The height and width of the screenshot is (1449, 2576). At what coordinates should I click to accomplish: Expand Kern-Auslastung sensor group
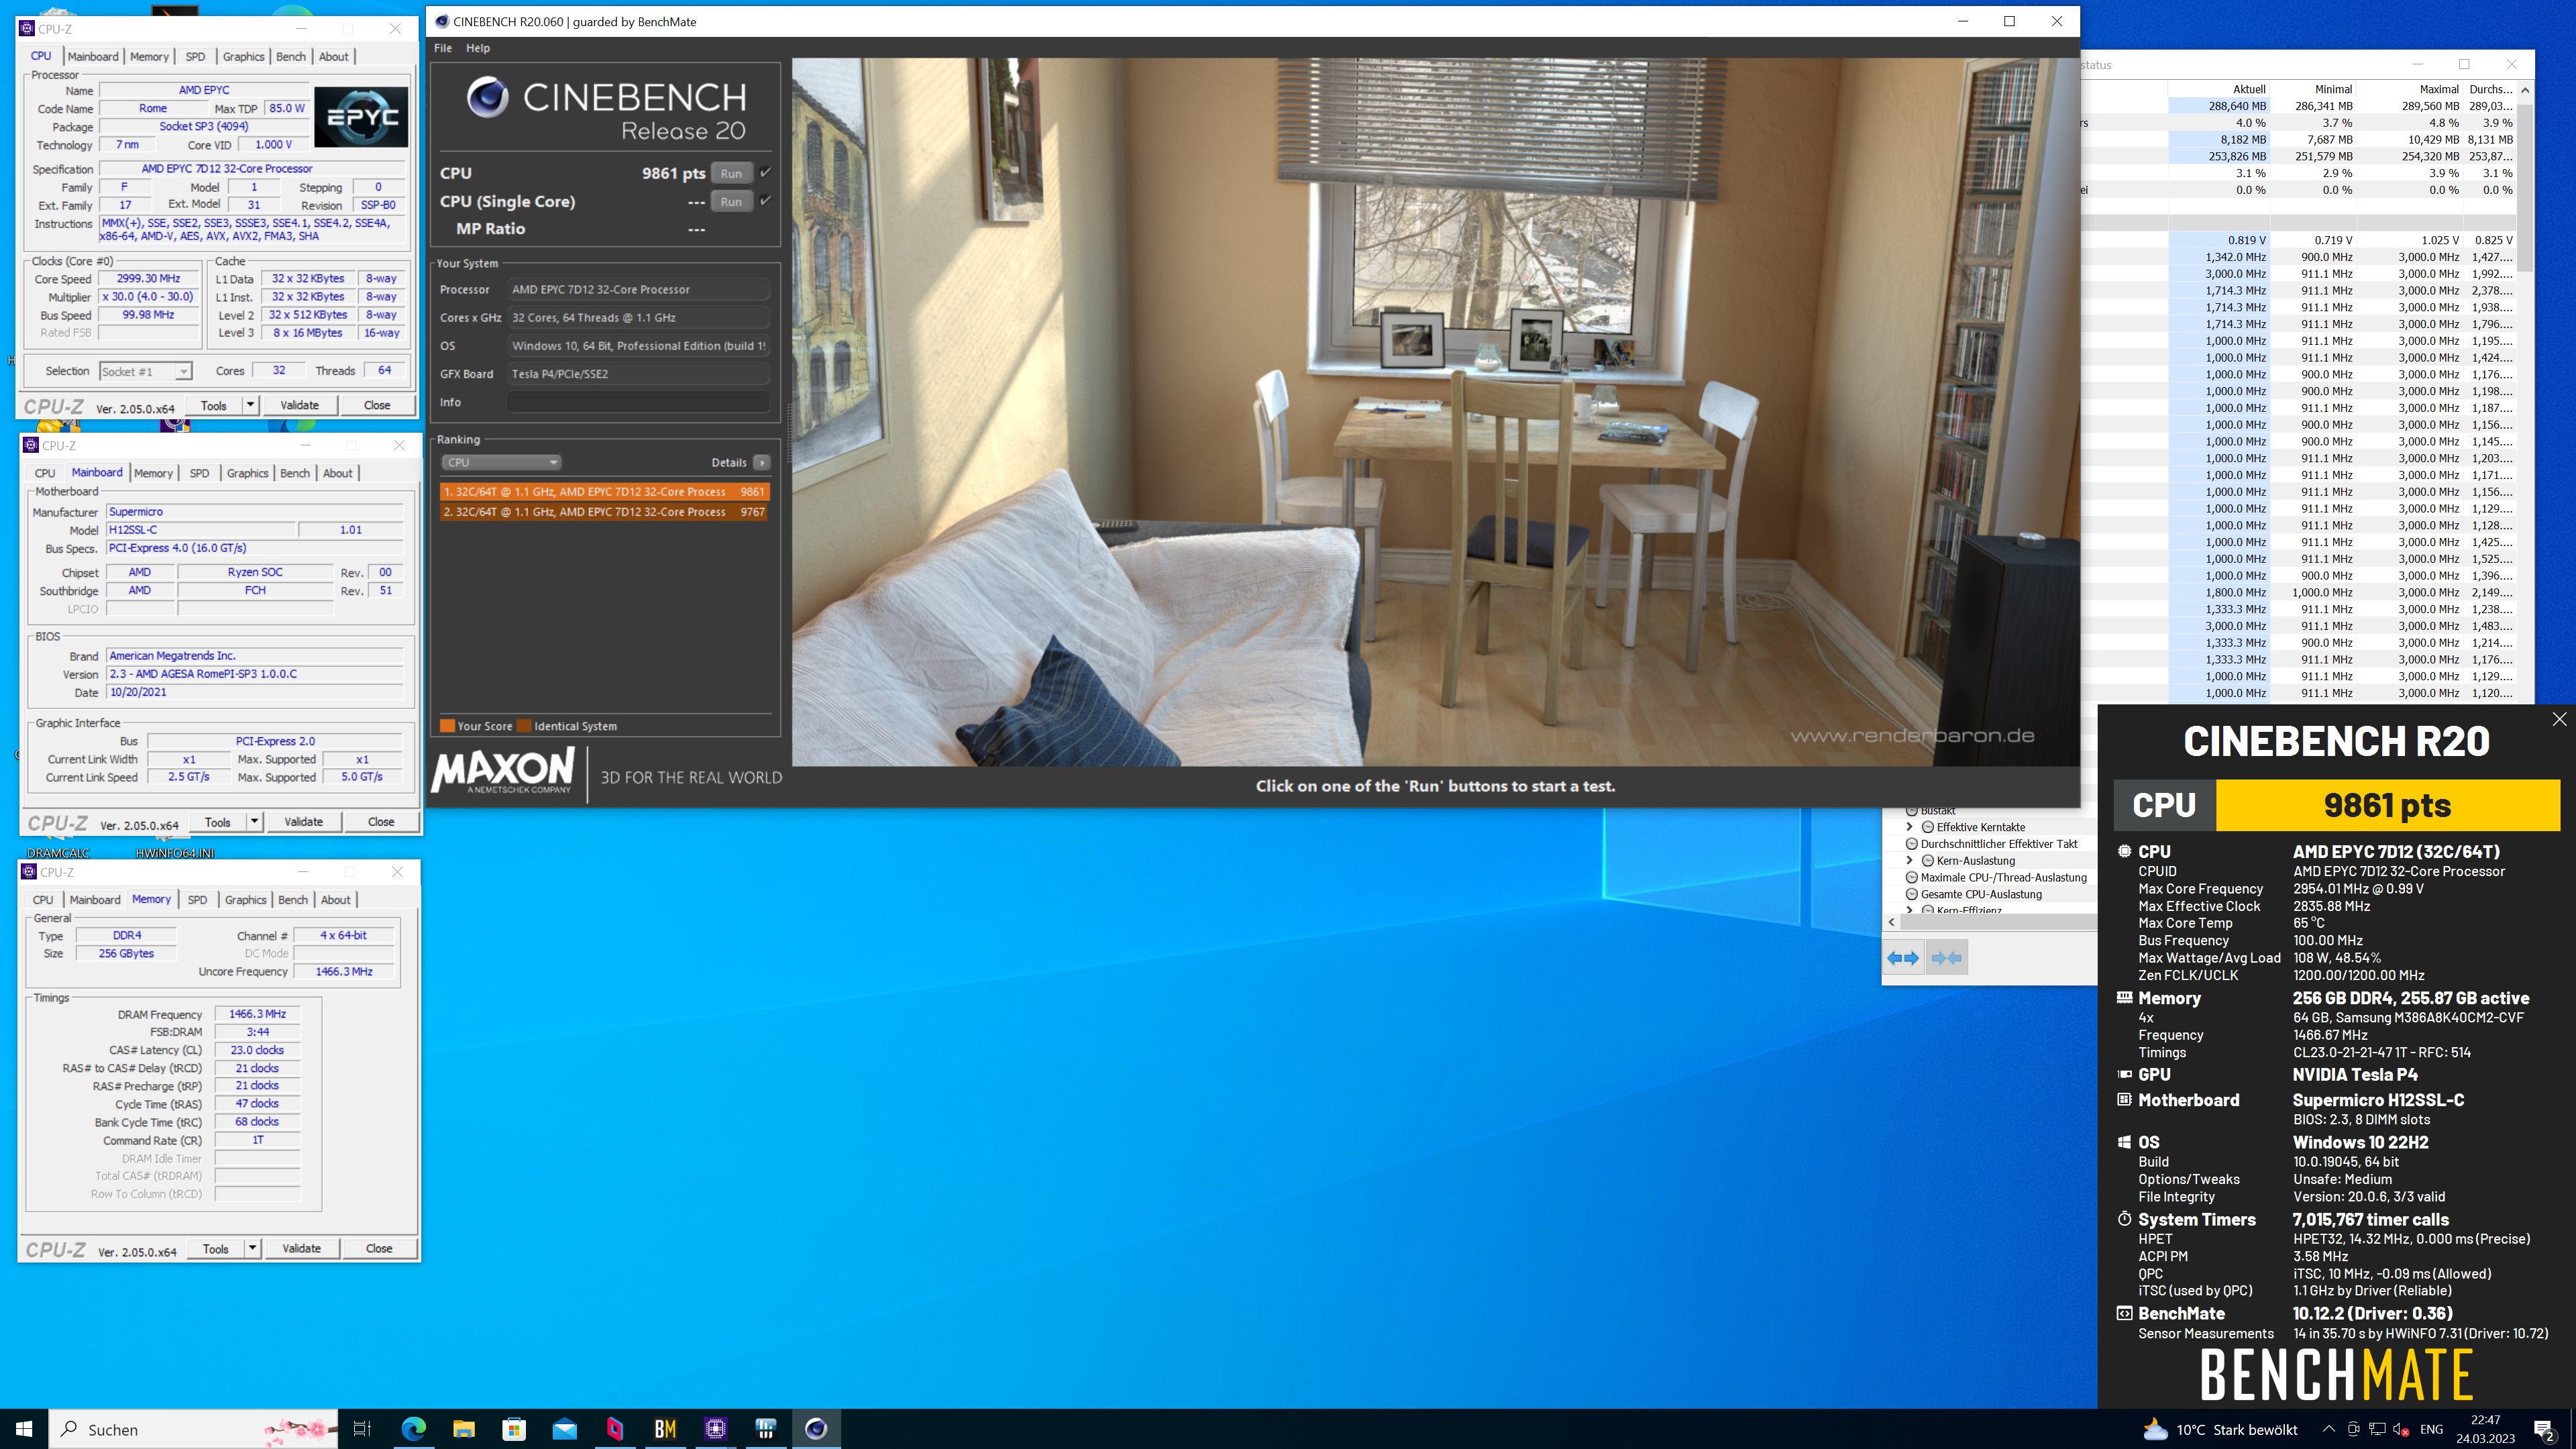1910,861
